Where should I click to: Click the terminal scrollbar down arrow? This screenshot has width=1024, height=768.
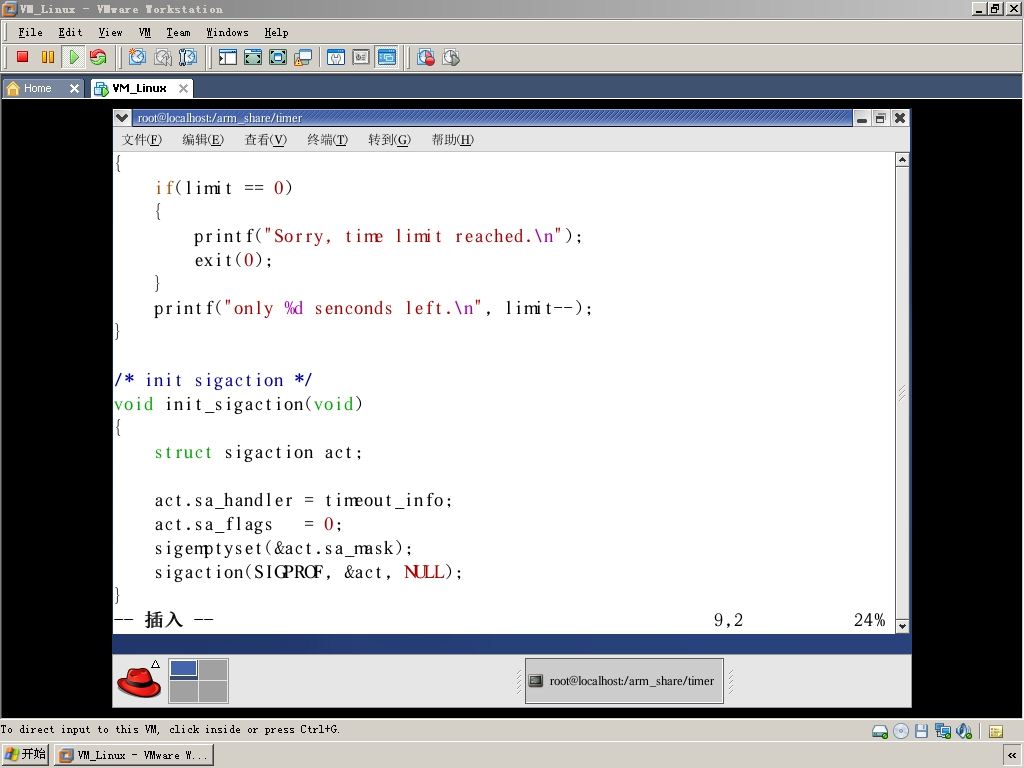[902, 626]
